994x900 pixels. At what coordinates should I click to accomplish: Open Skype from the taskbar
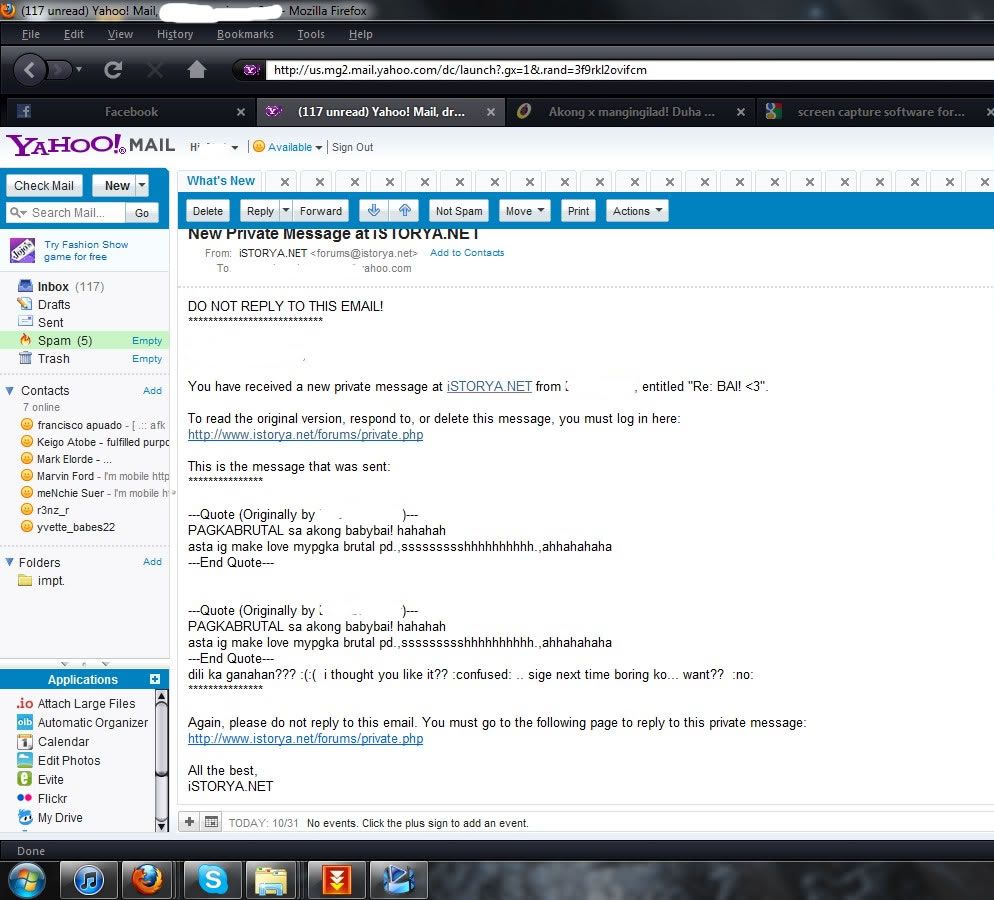click(212, 879)
